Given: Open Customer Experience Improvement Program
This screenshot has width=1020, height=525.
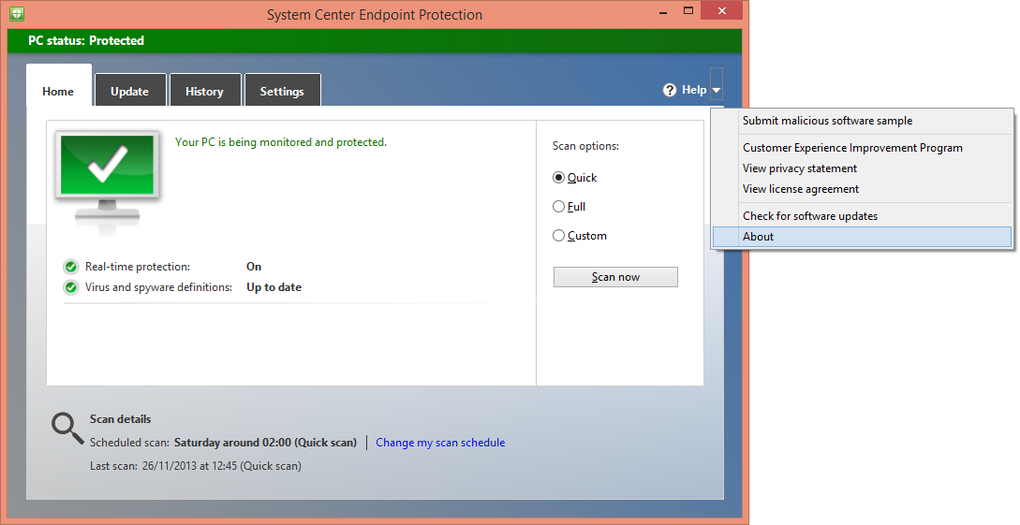Looking at the screenshot, I should coord(862,148).
